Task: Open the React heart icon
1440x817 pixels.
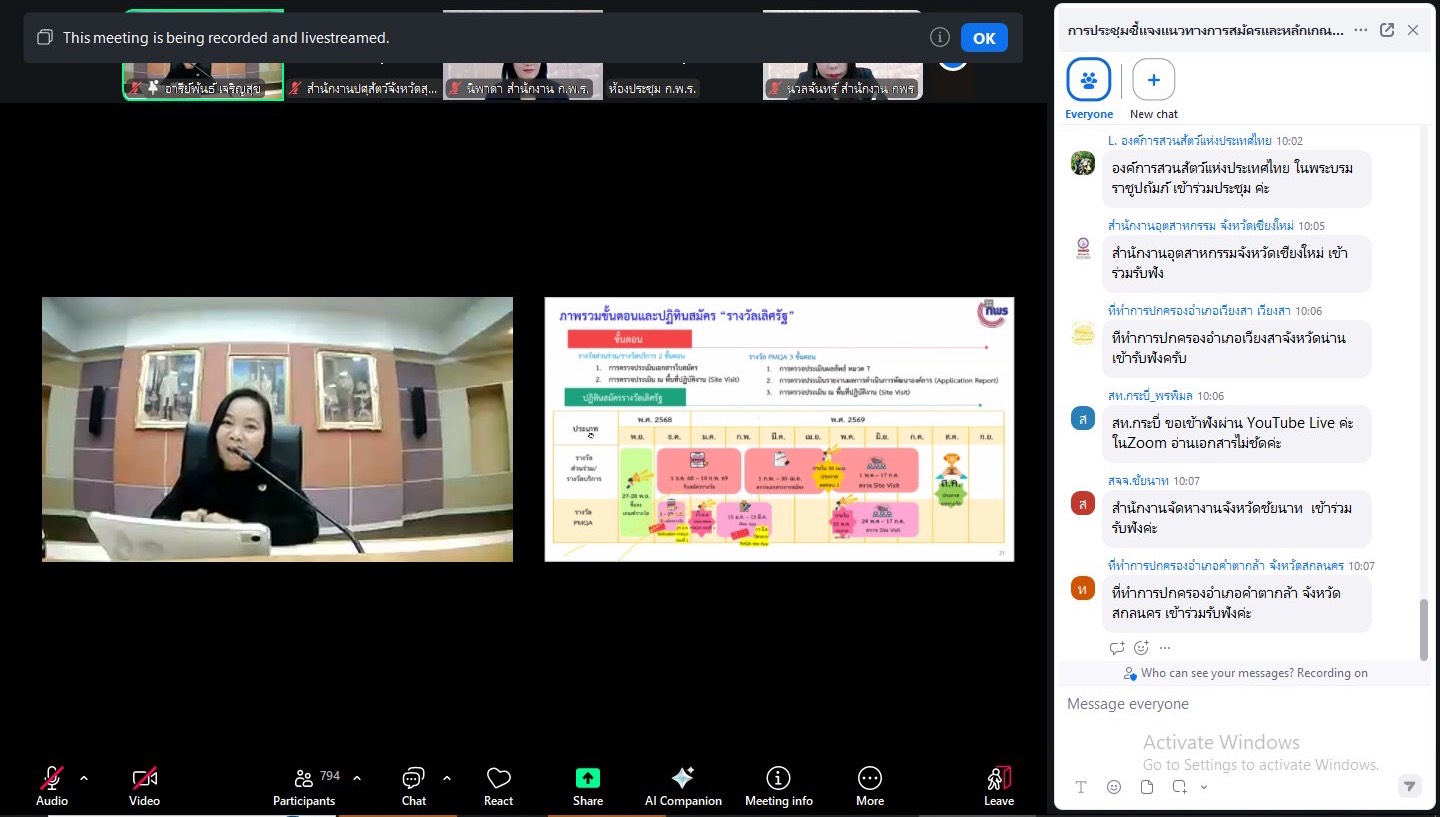Action: pos(498,785)
